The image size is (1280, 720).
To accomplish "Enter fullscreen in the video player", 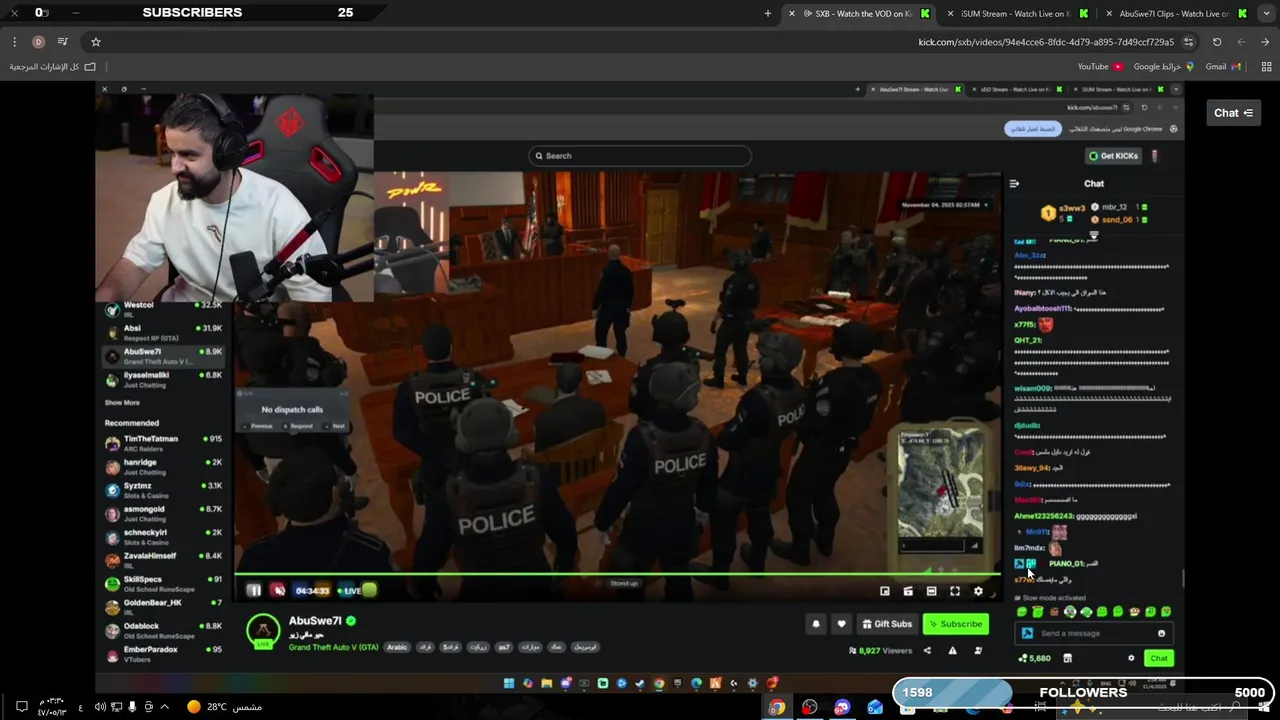I will [955, 591].
